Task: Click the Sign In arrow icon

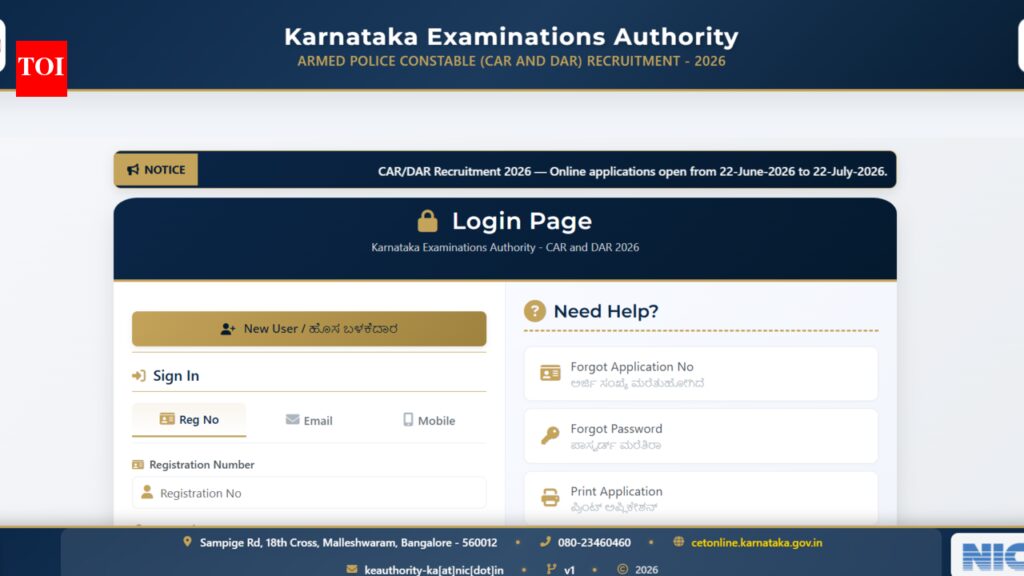Action: [138, 376]
